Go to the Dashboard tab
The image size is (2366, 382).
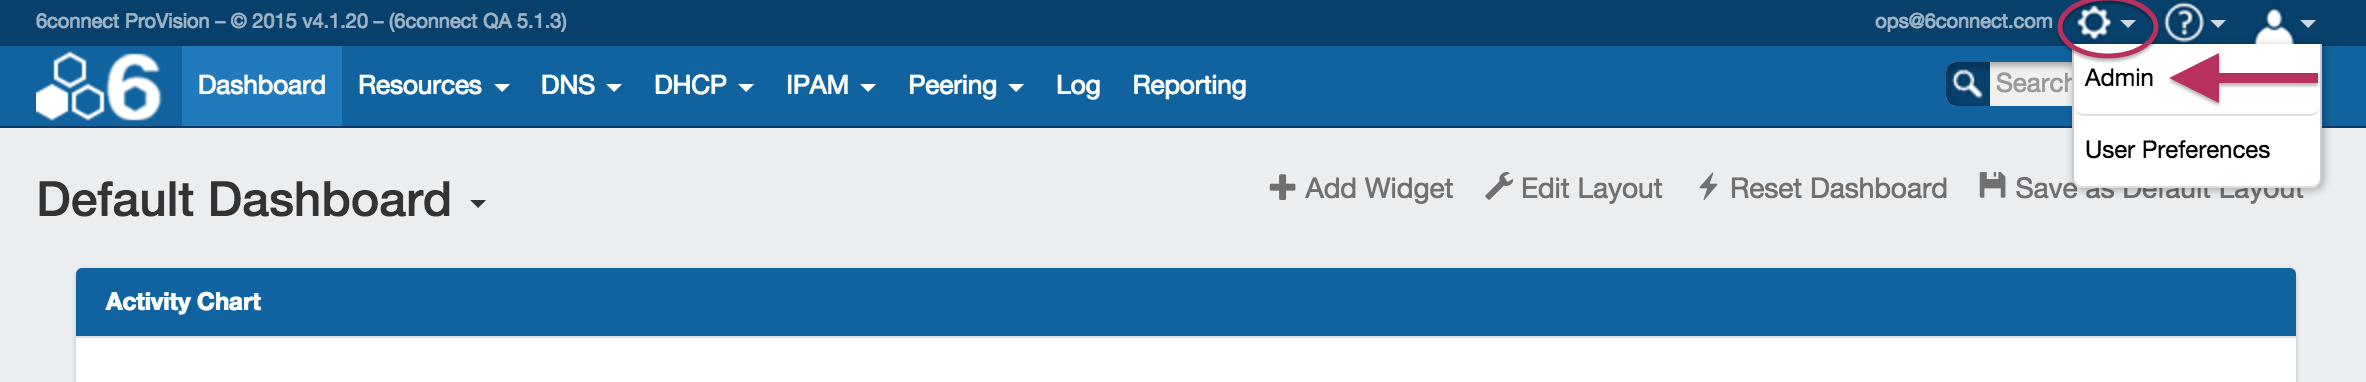(261, 86)
